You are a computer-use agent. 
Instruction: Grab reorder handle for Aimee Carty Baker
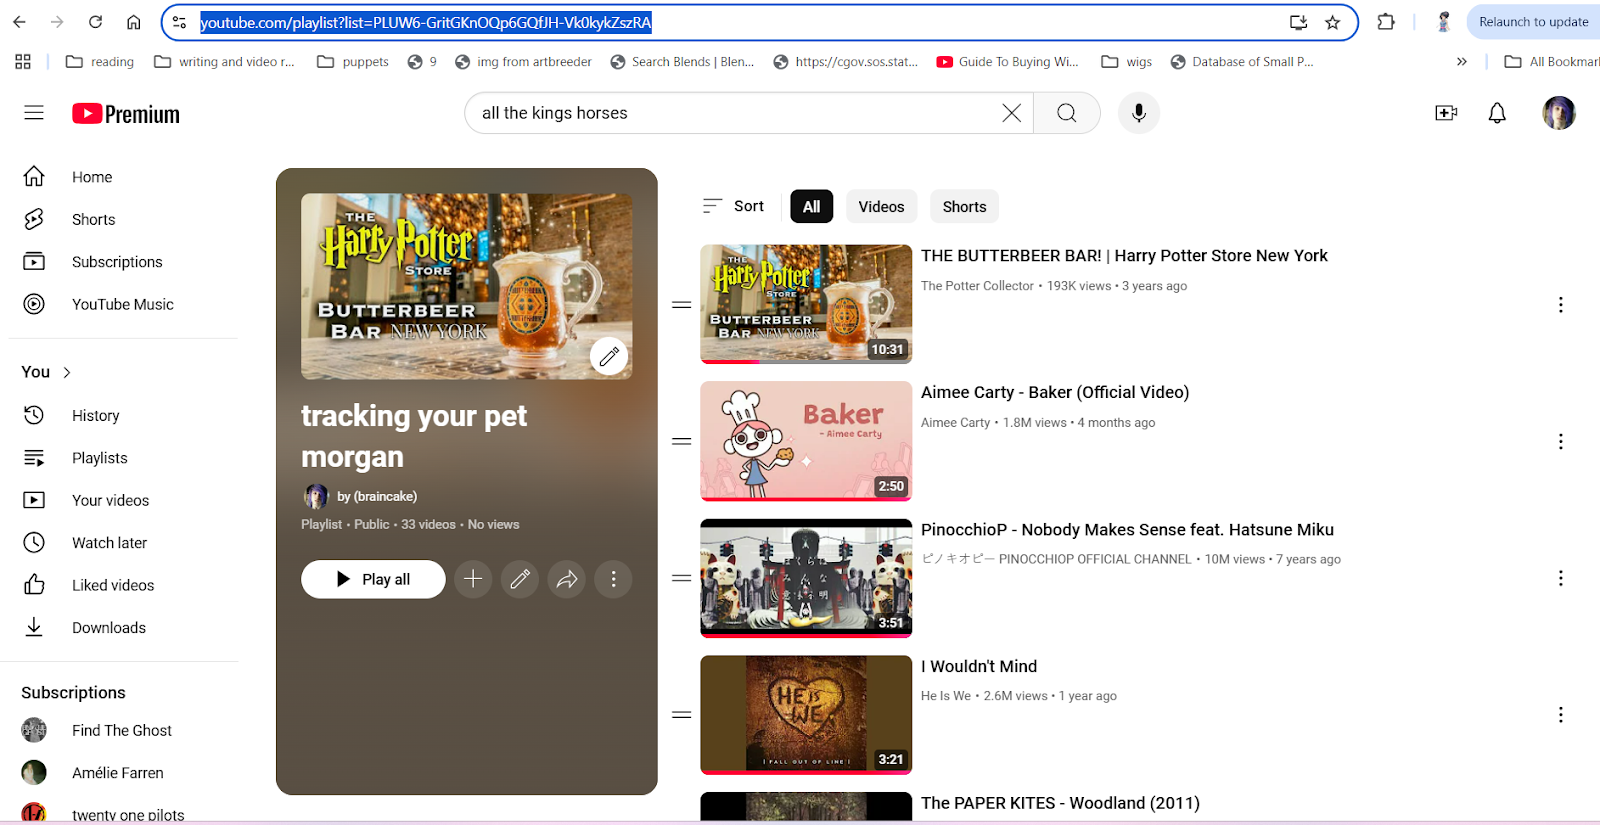[682, 441]
